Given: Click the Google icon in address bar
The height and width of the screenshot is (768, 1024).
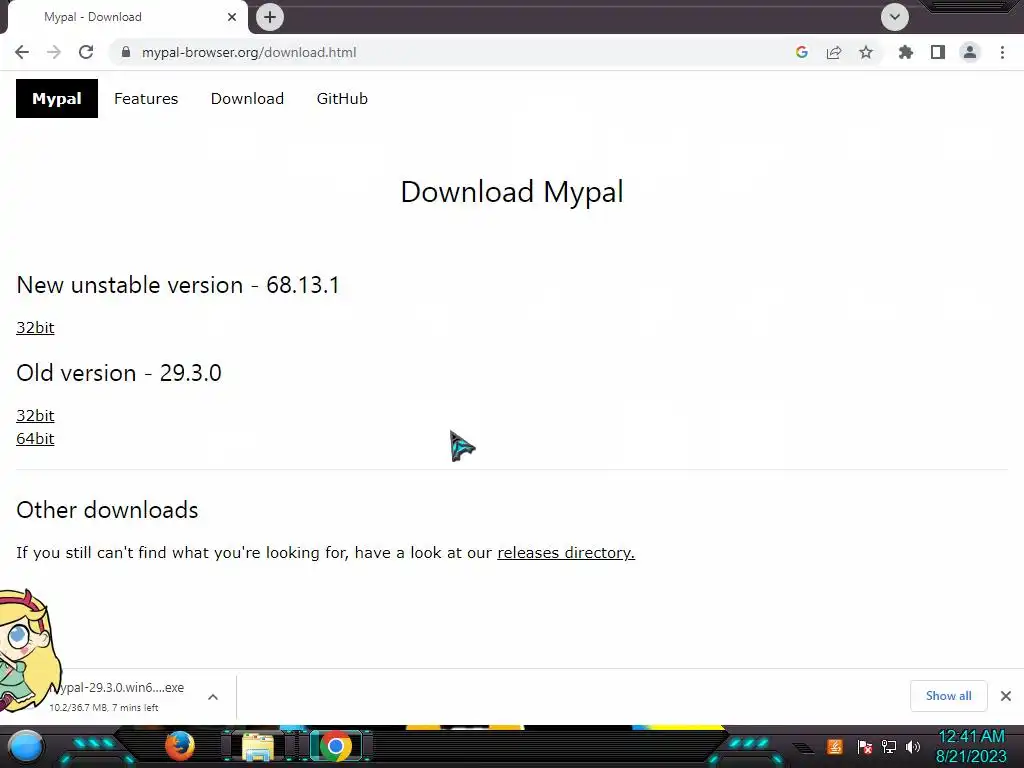Looking at the screenshot, I should (802, 52).
